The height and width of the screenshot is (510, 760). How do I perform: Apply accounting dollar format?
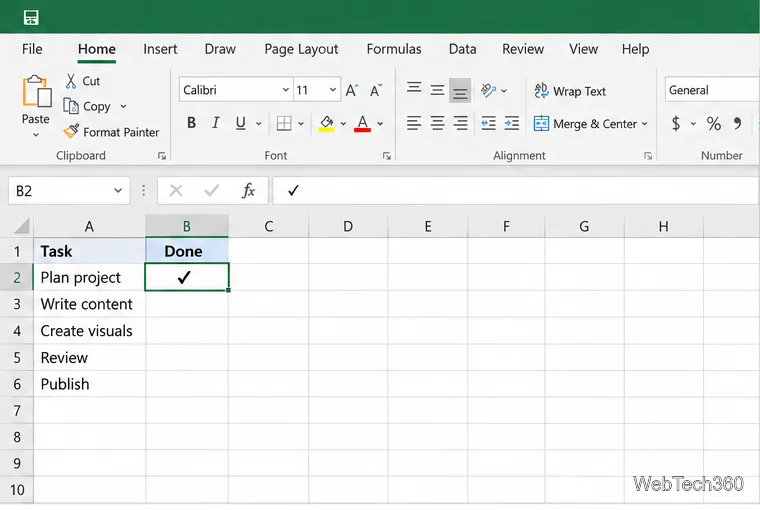(676, 123)
